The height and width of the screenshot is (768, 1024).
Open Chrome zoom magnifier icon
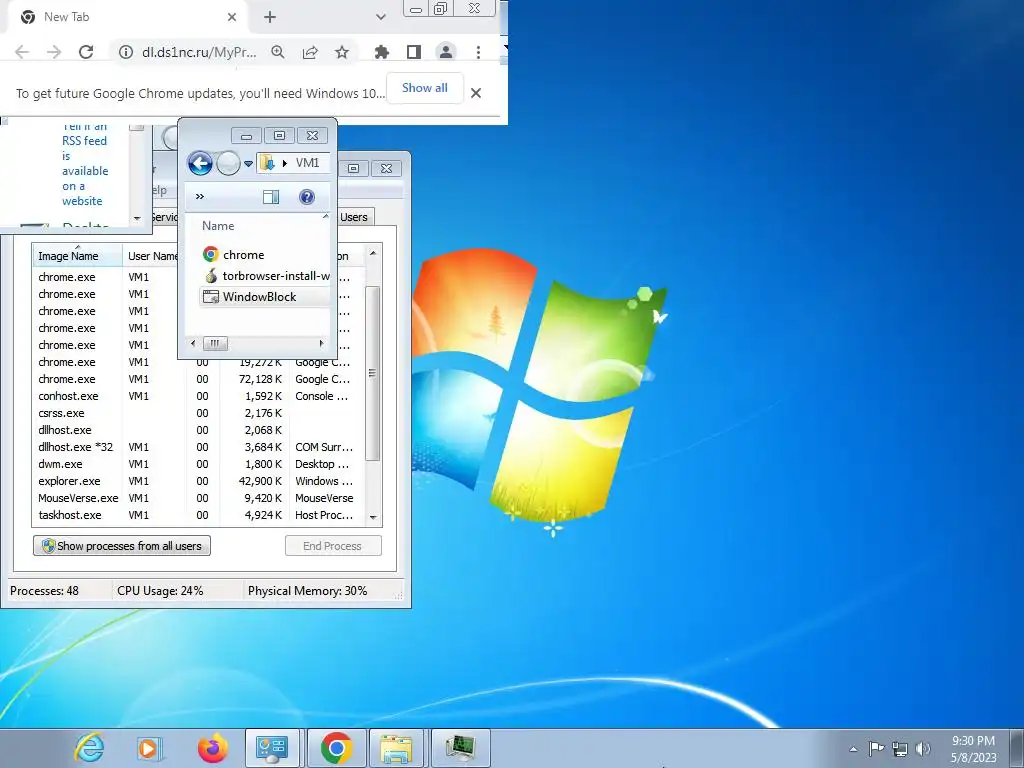pyautogui.click(x=278, y=52)
